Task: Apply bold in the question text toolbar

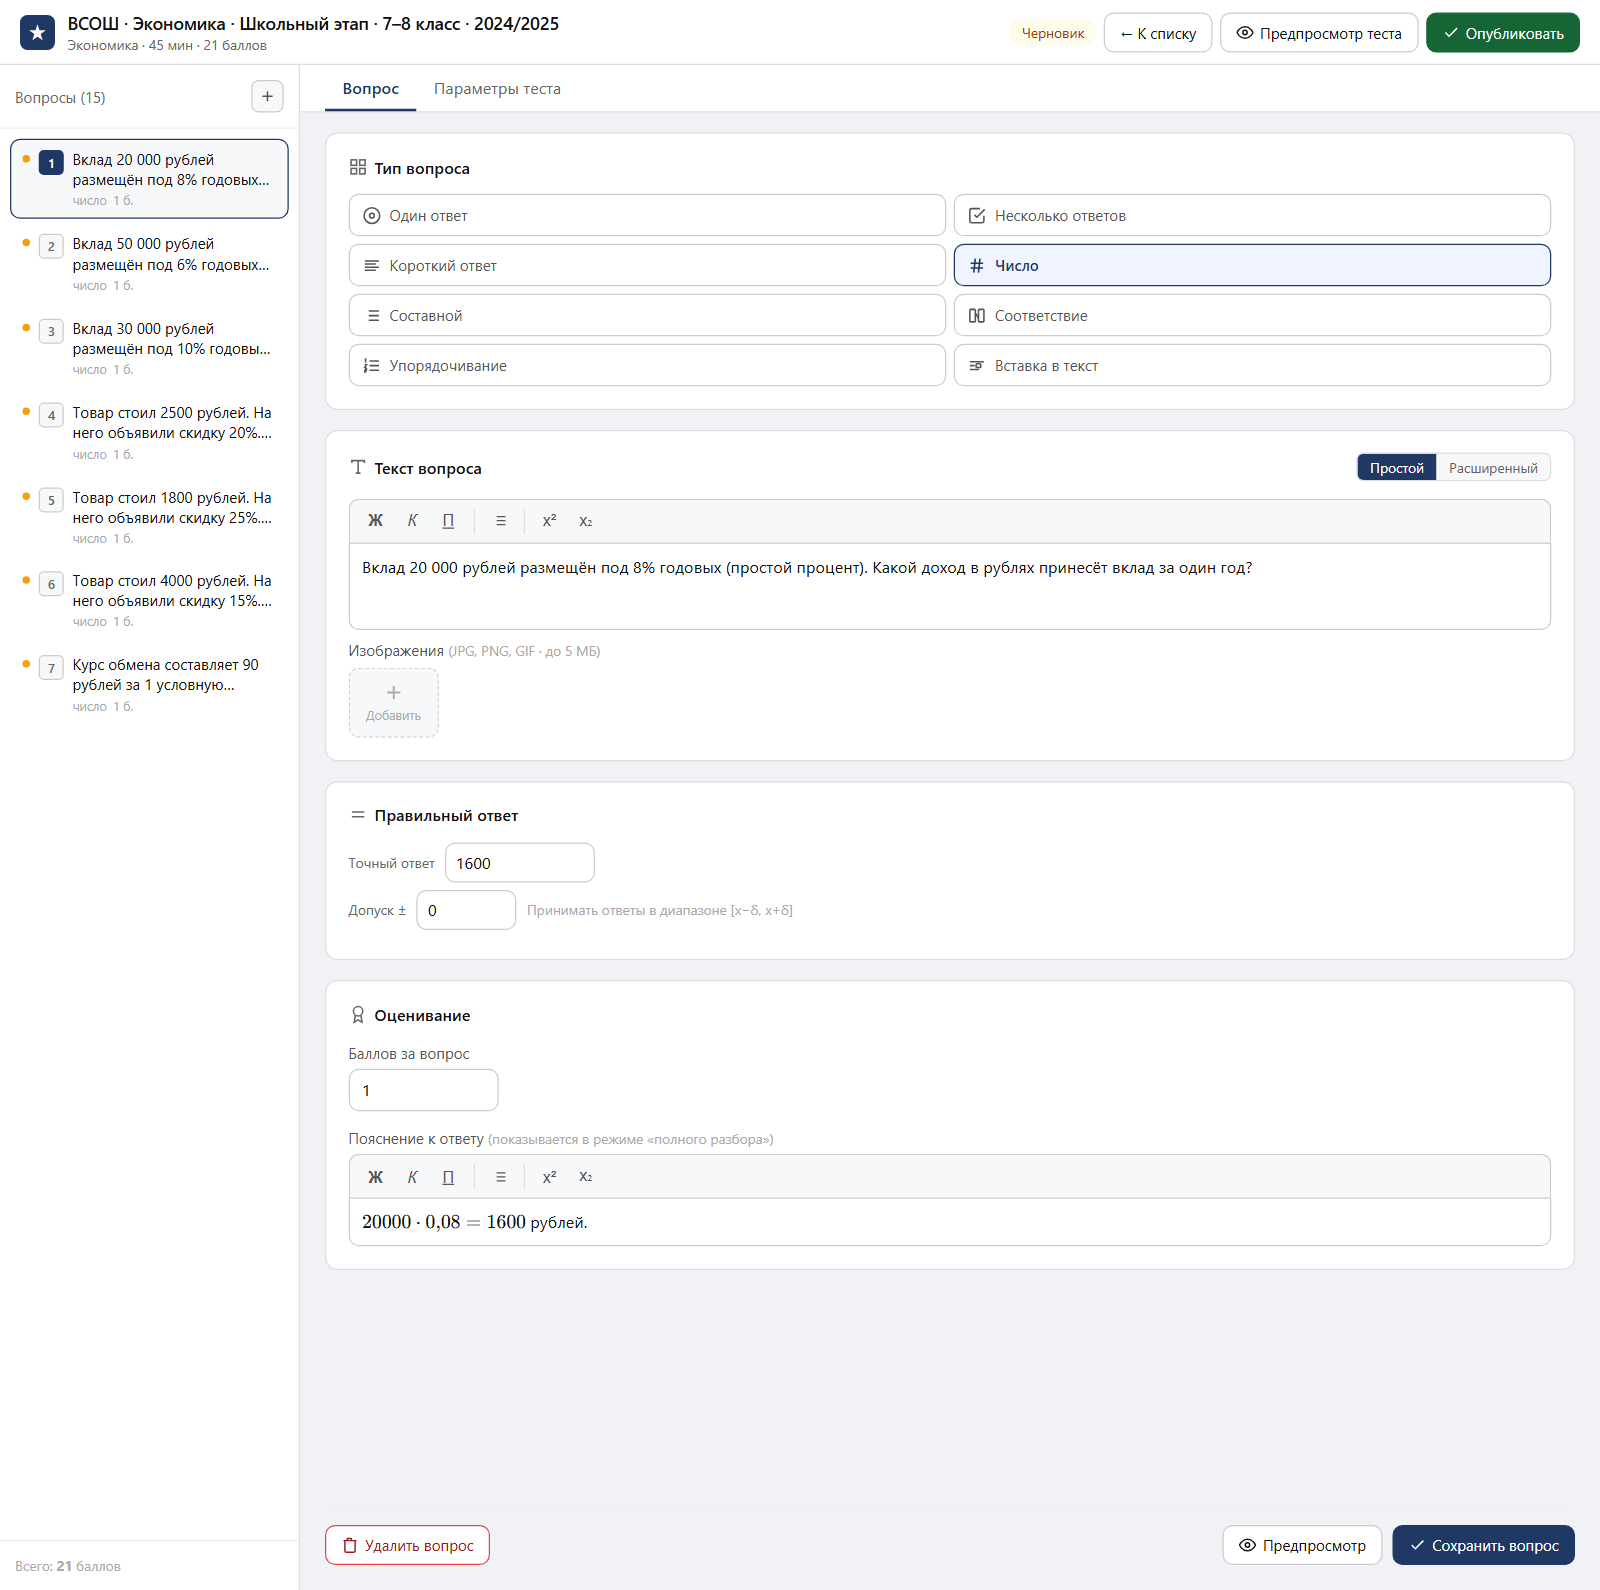Action: coord(375,521)
